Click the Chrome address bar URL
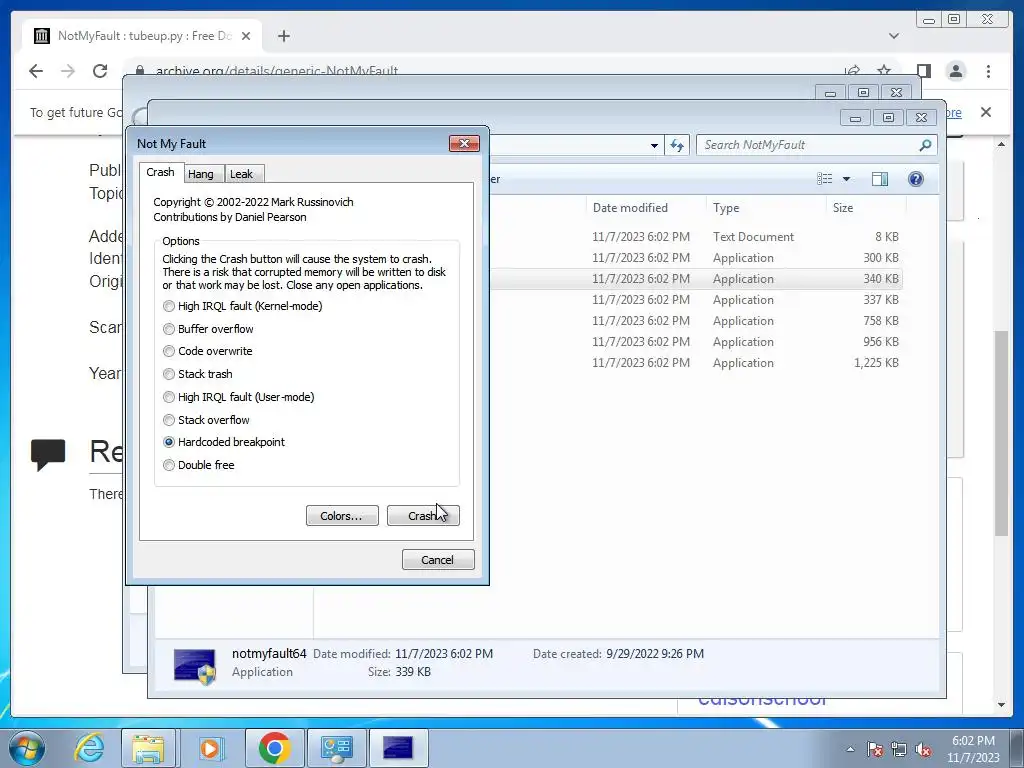1024x768 pixels. (277, 71)
